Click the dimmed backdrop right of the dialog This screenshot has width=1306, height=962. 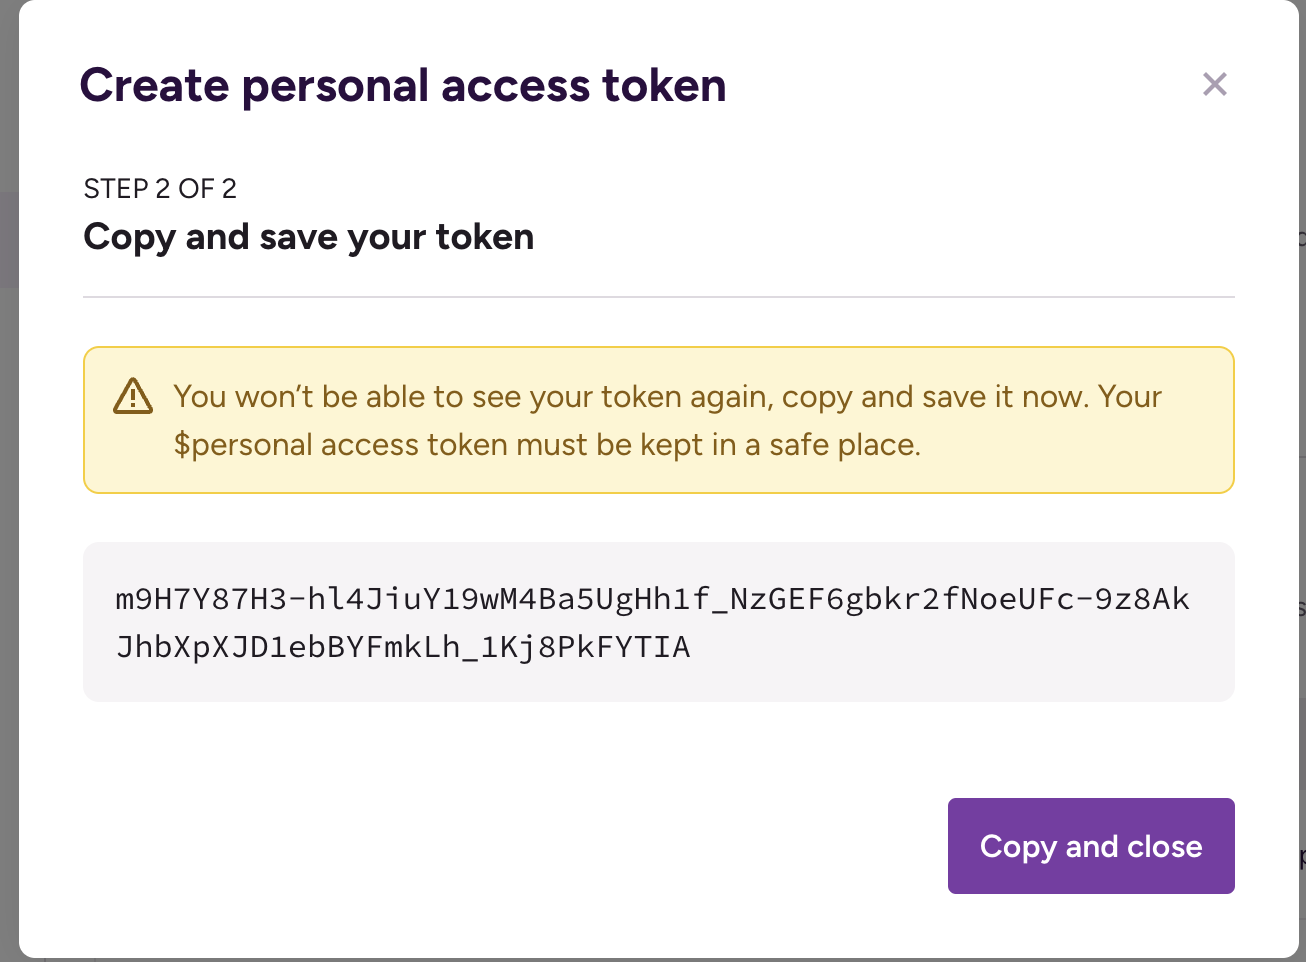(1302, 500)
